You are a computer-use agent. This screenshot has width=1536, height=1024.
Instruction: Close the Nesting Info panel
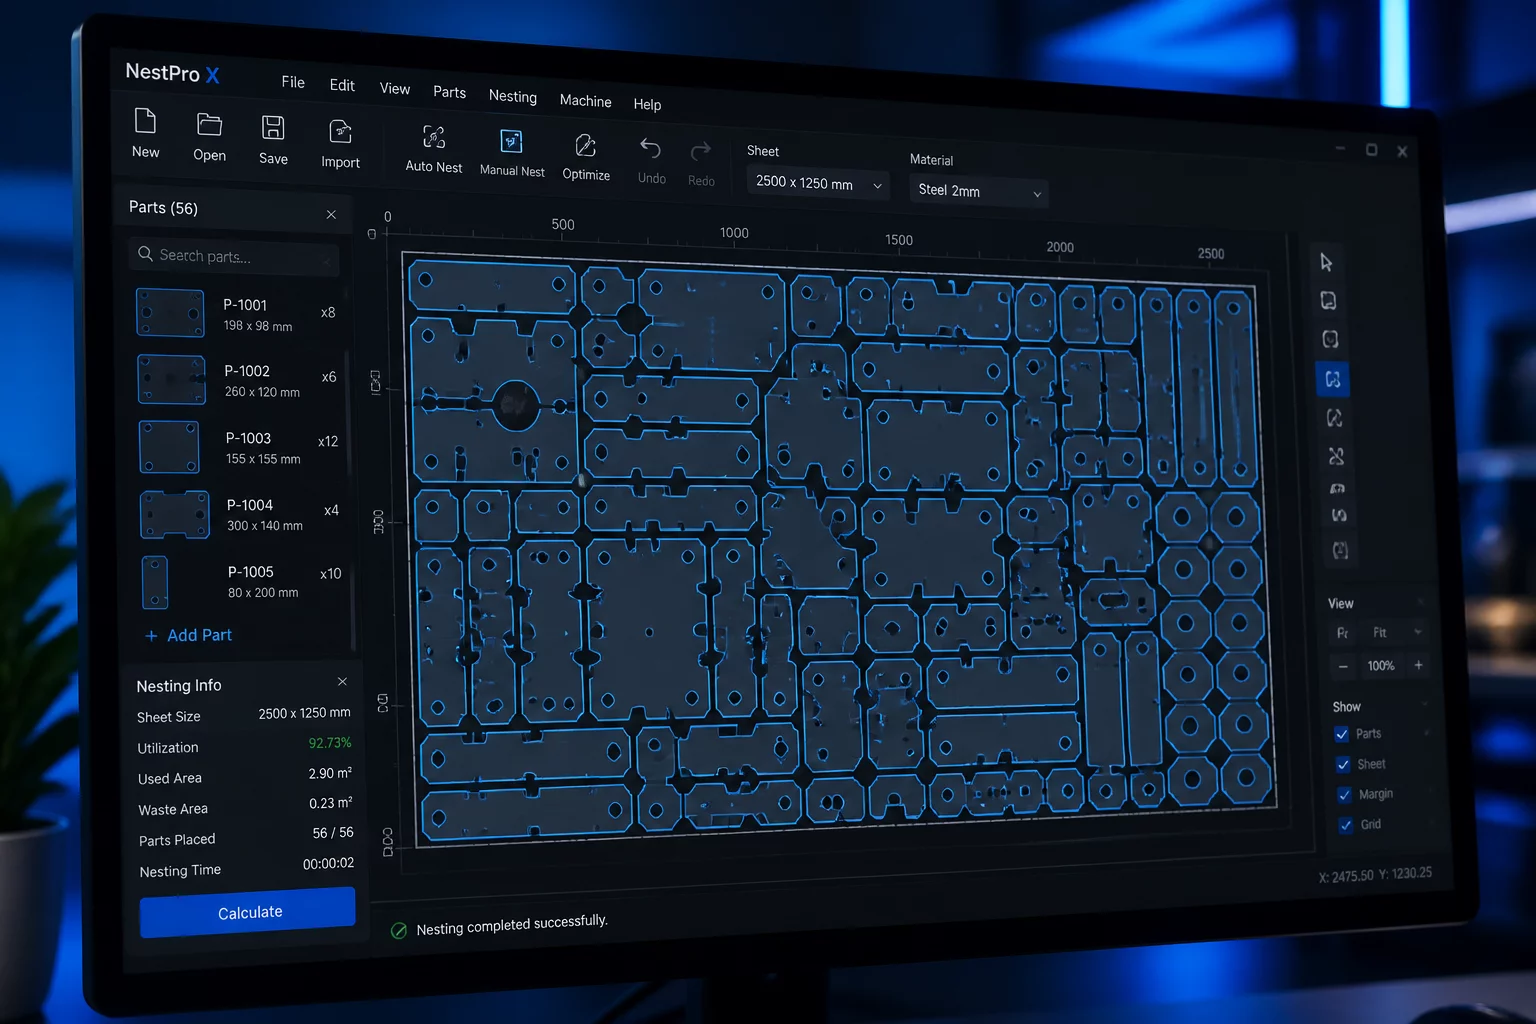[342, 681]
